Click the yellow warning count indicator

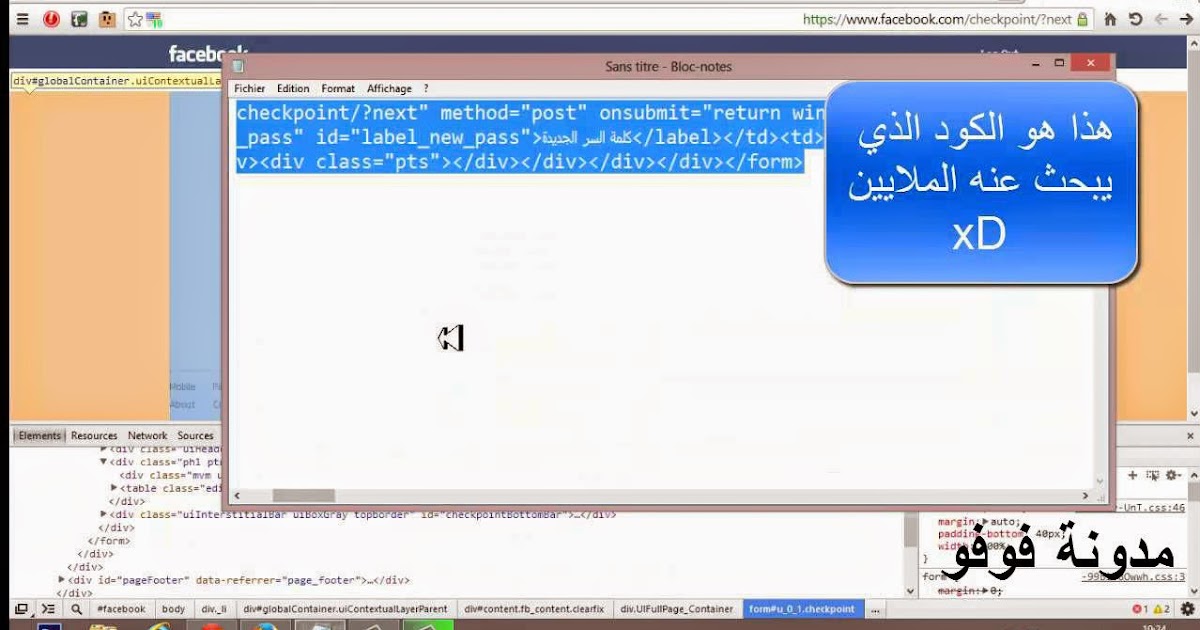tap(1161, 608)
